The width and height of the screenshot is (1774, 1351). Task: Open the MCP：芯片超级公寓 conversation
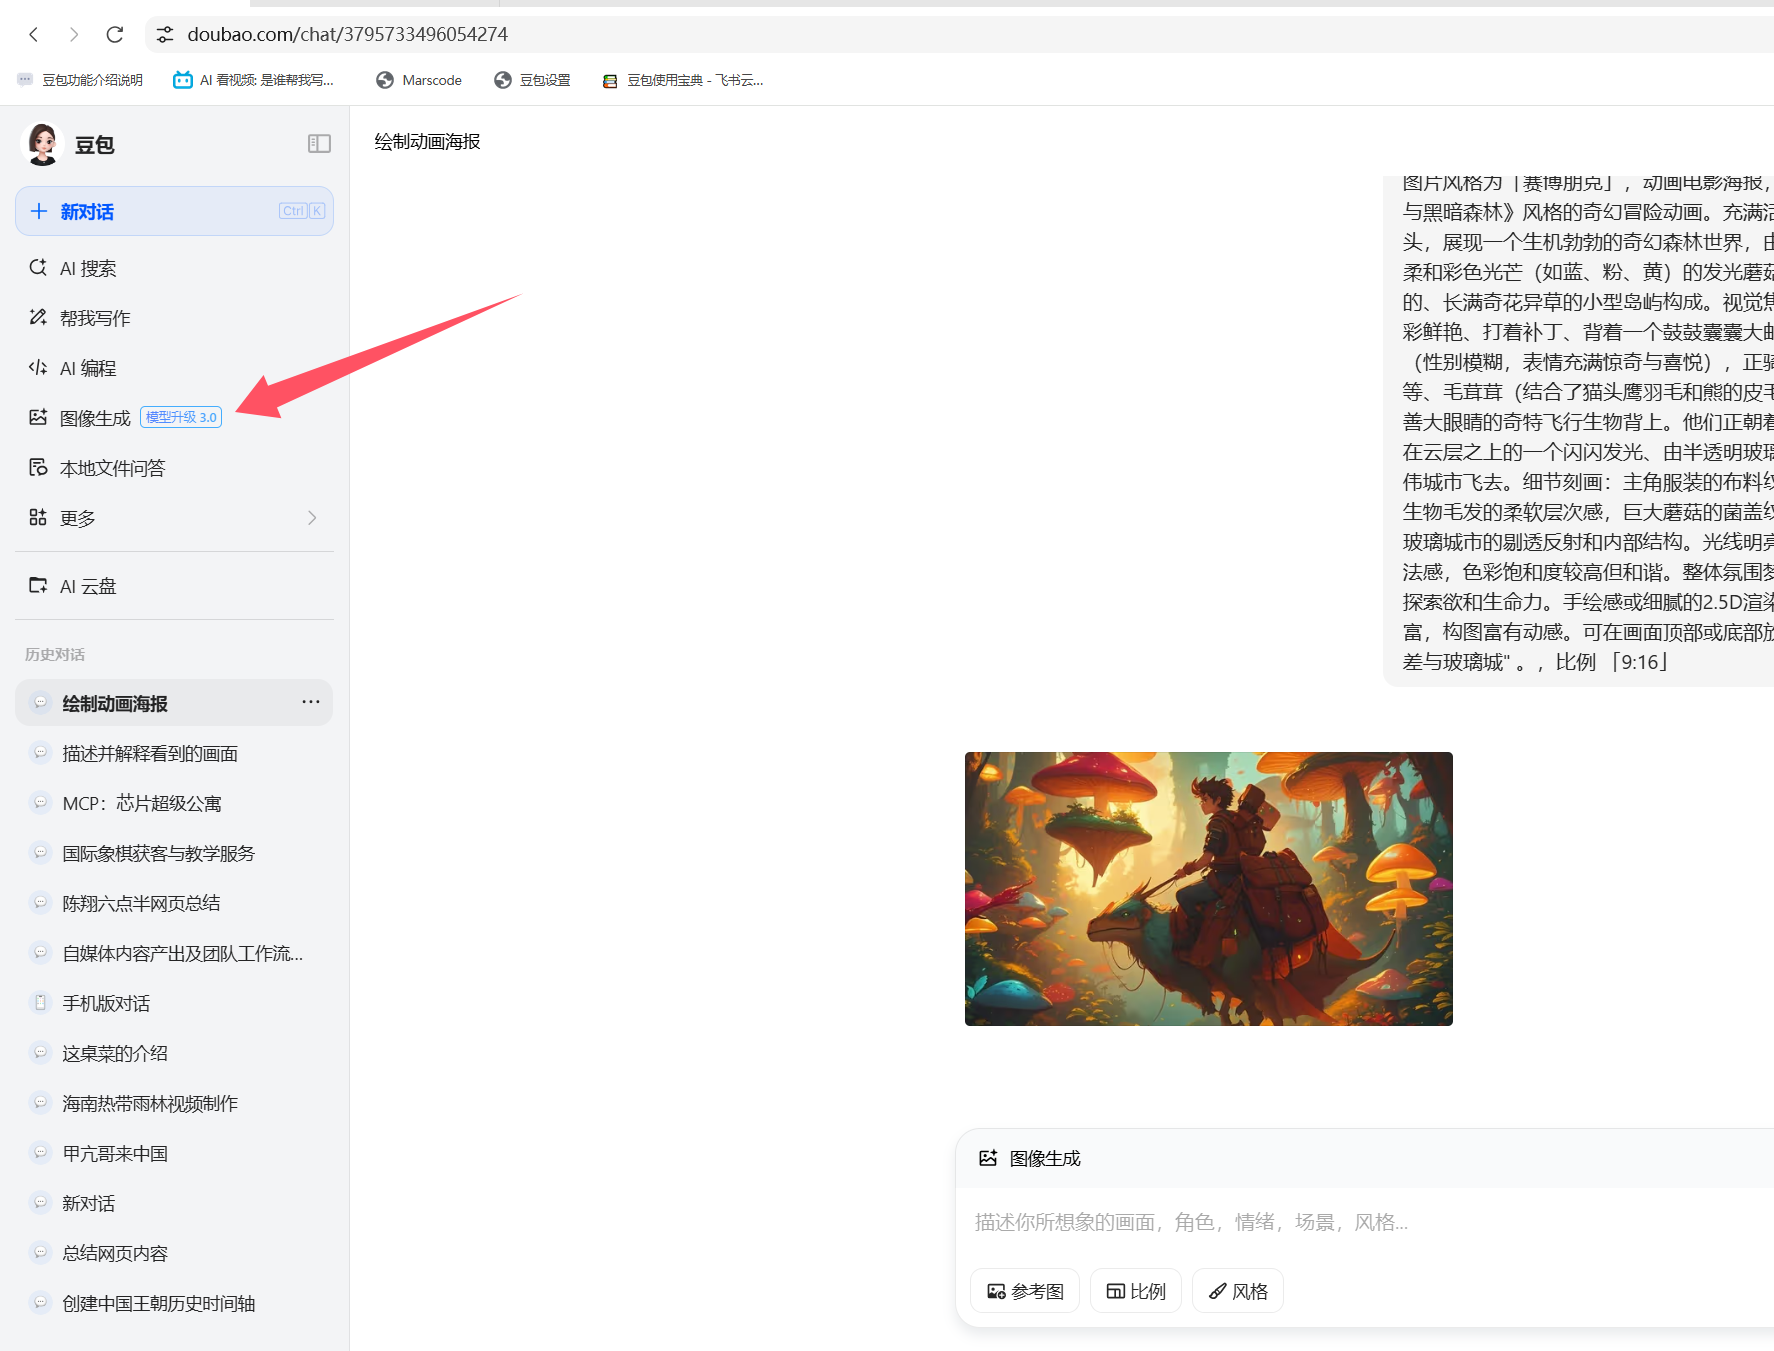click(x=142, y=804)
